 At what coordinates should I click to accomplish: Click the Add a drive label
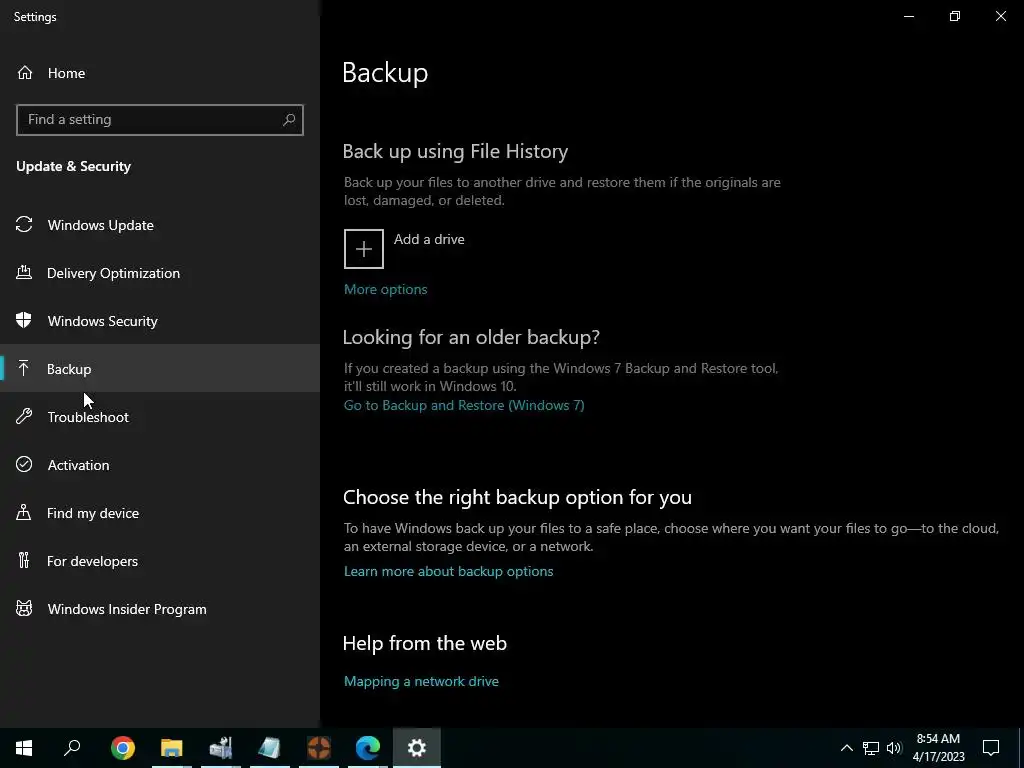[429, 239]
